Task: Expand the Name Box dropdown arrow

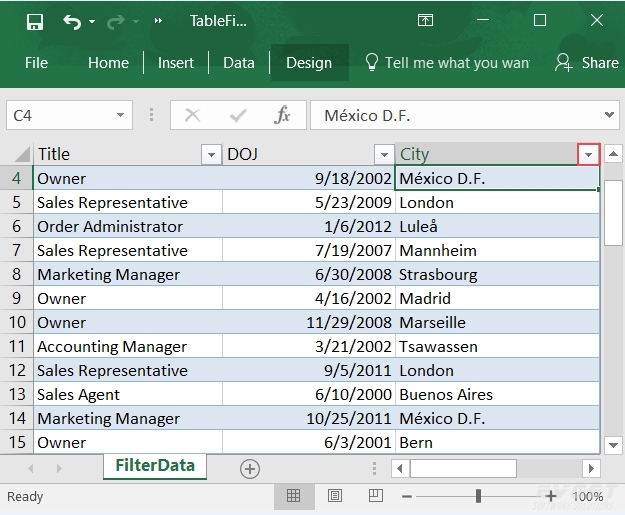Action: point(120,116)
